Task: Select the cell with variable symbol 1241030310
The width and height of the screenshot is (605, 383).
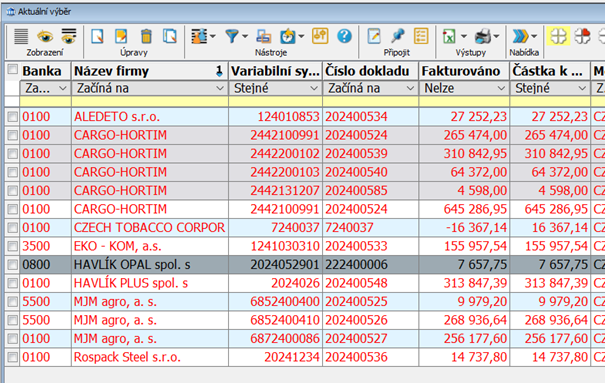Action: click(275, 246)
